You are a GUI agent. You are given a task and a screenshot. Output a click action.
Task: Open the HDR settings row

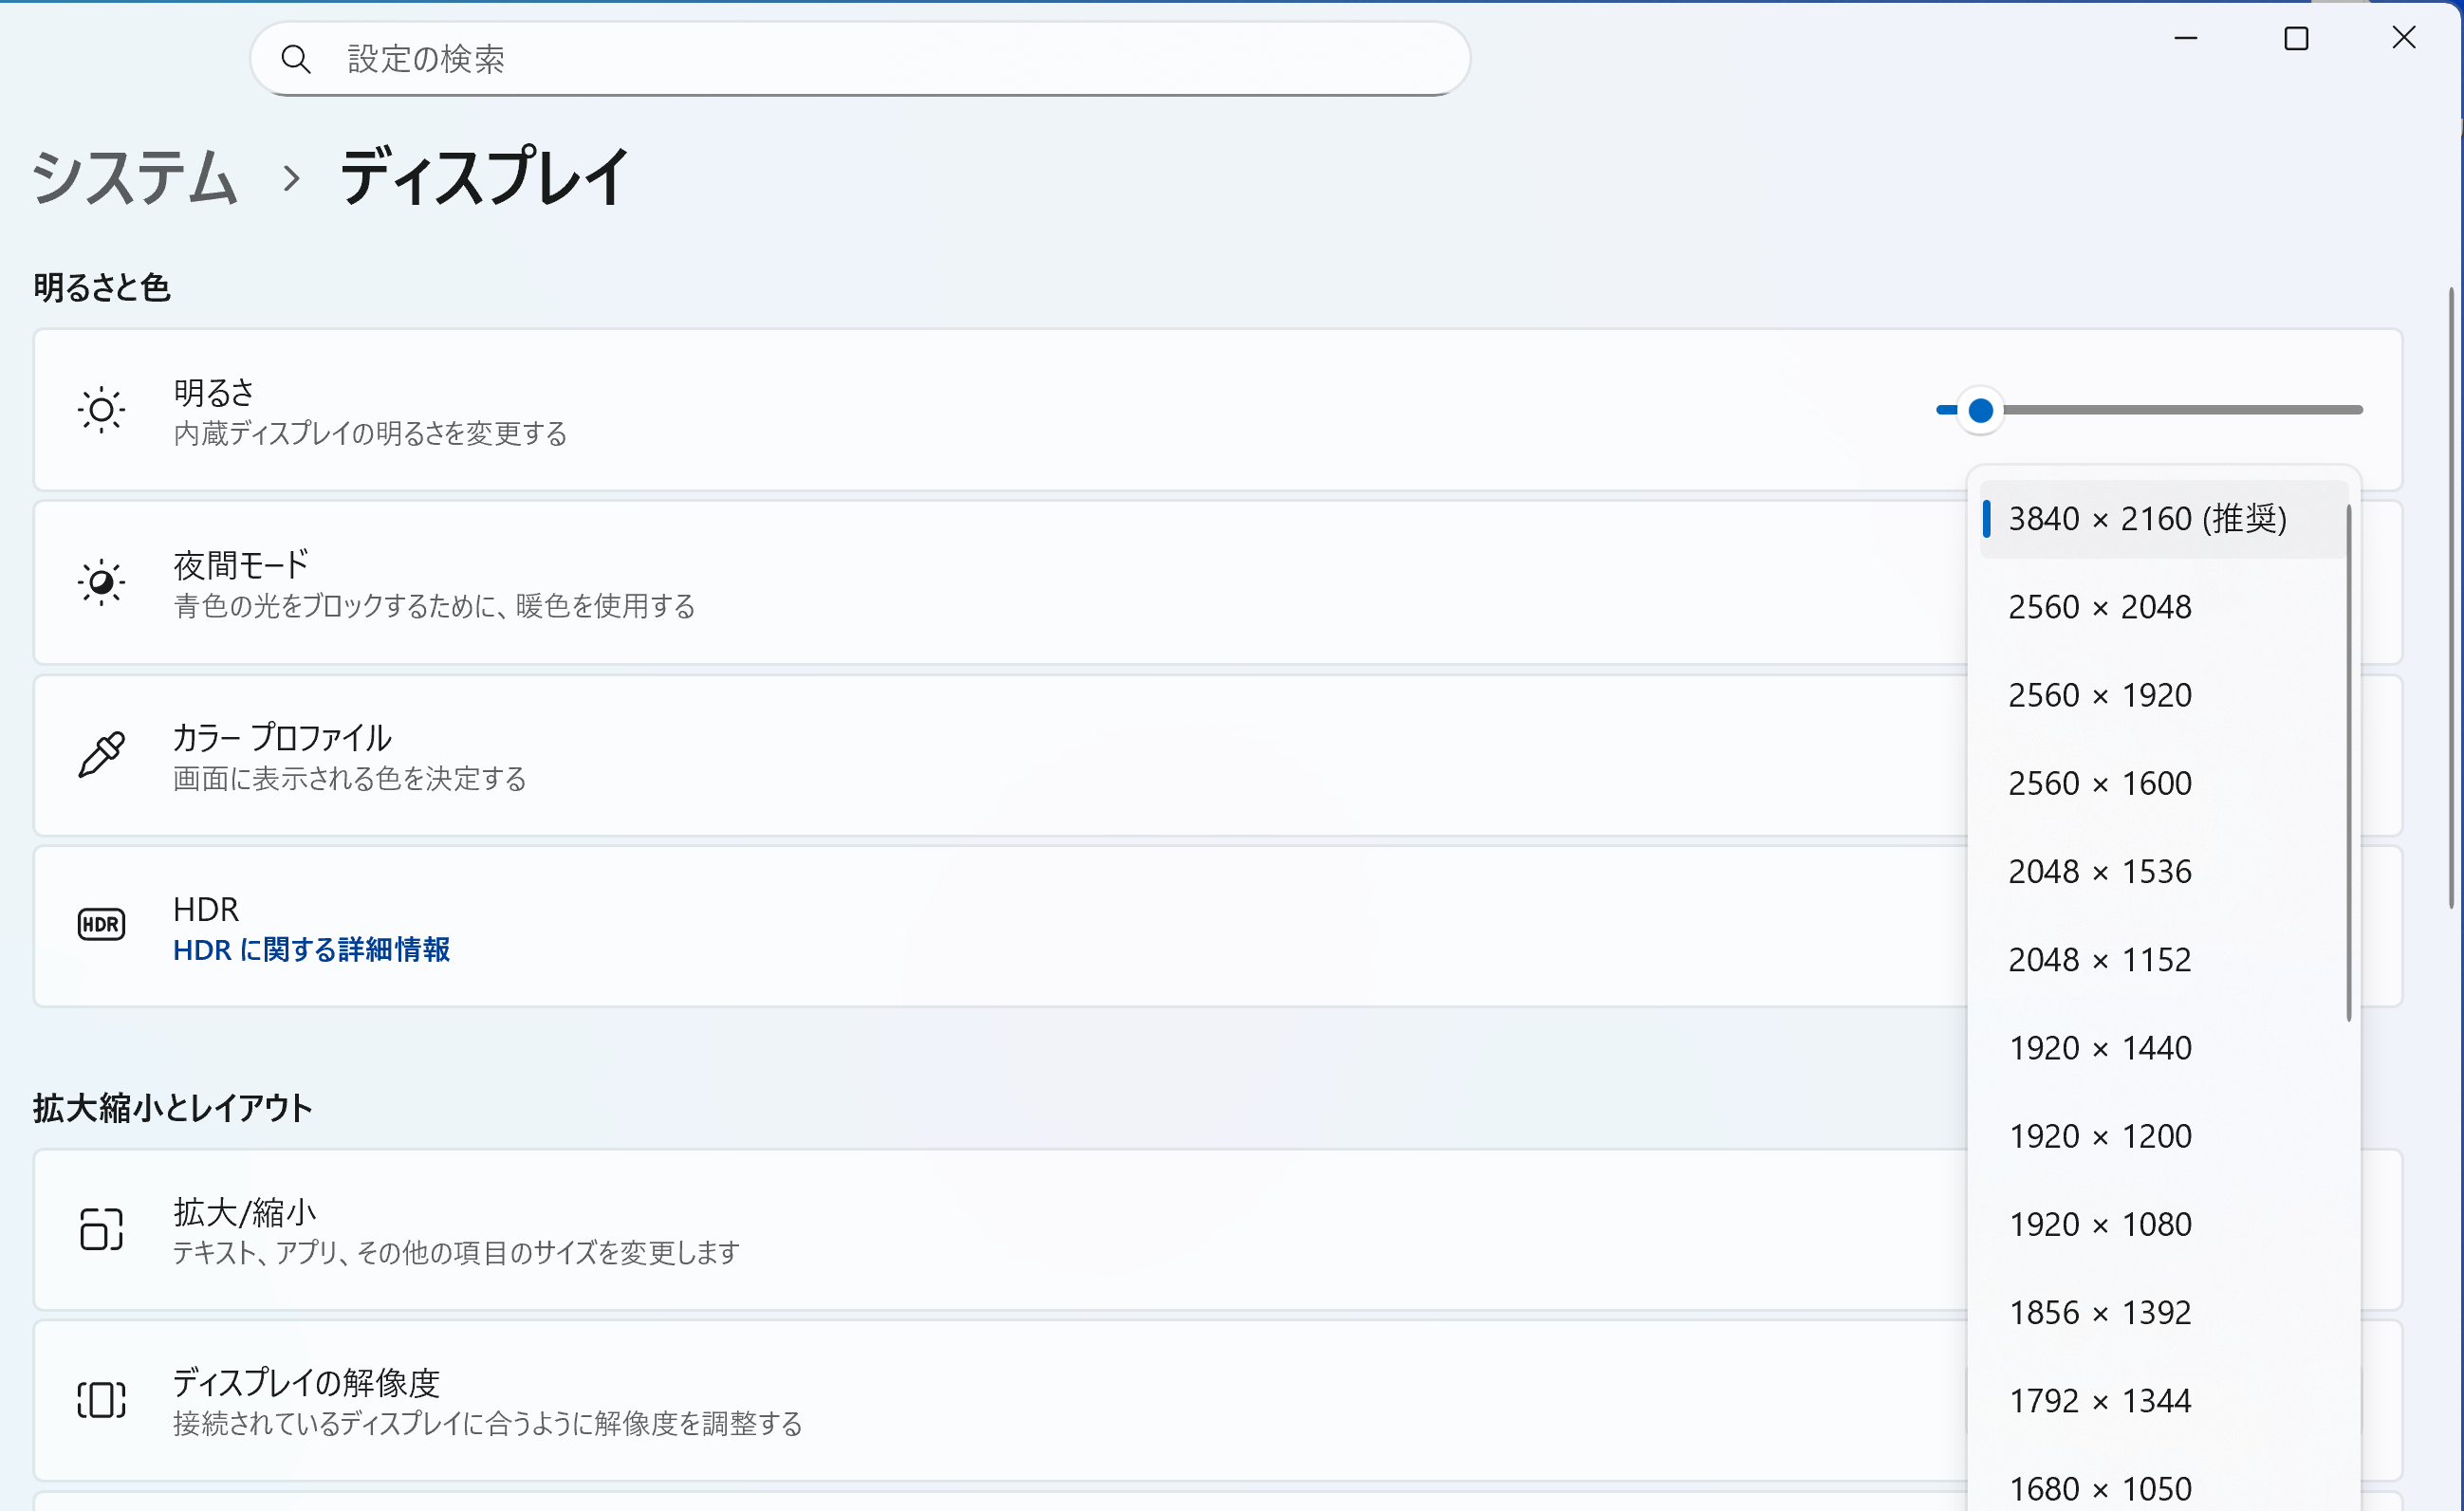1218,926
